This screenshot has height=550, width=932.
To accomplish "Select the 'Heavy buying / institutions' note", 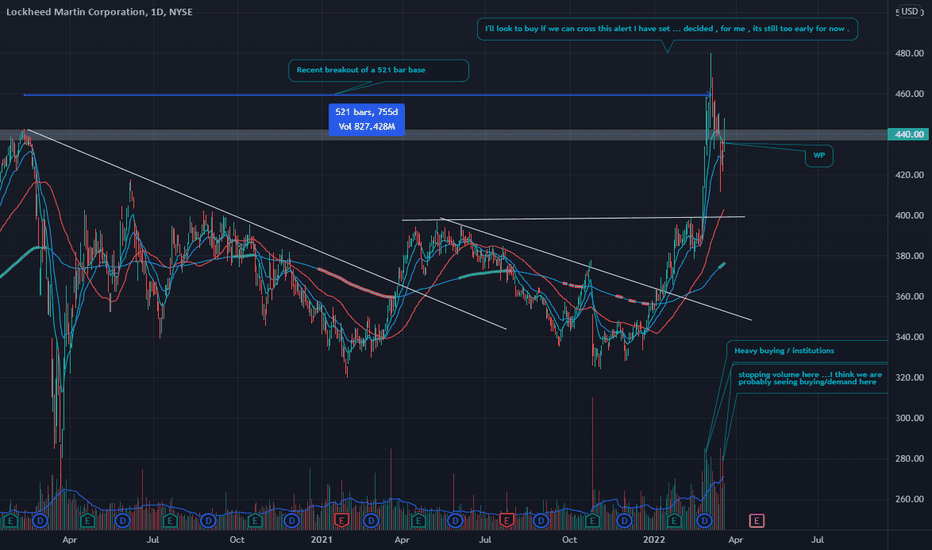I will pos(807,351).
